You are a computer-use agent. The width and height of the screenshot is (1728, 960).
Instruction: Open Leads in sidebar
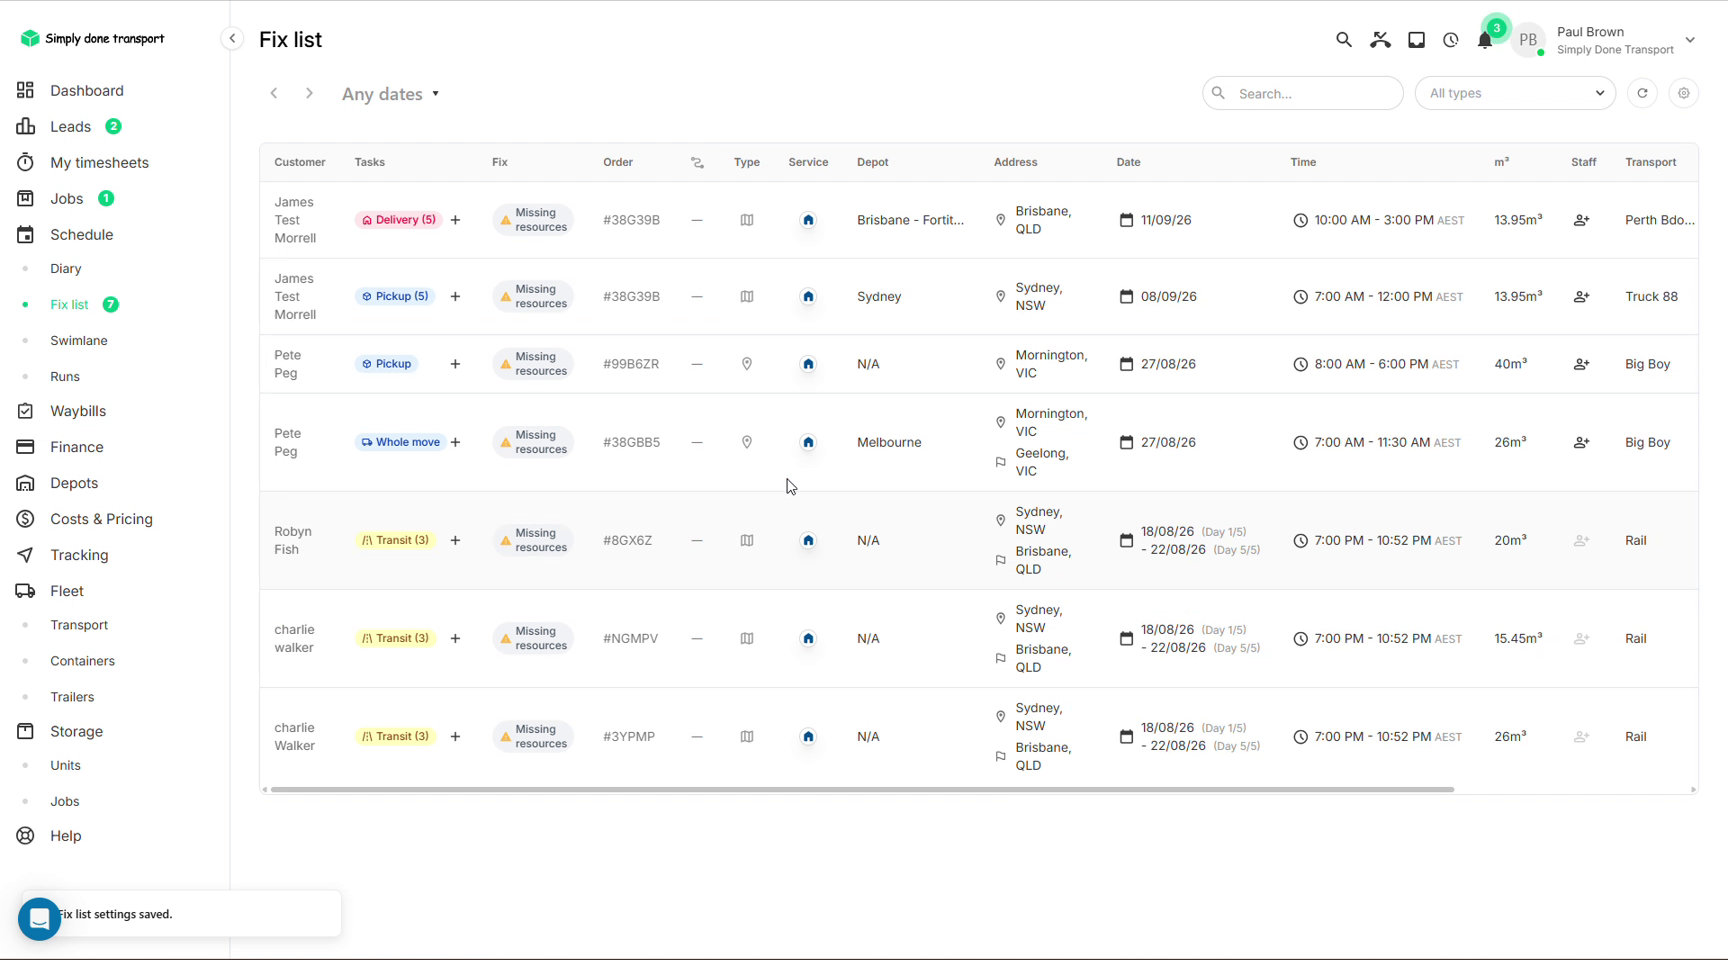click(x=70, y=126)
